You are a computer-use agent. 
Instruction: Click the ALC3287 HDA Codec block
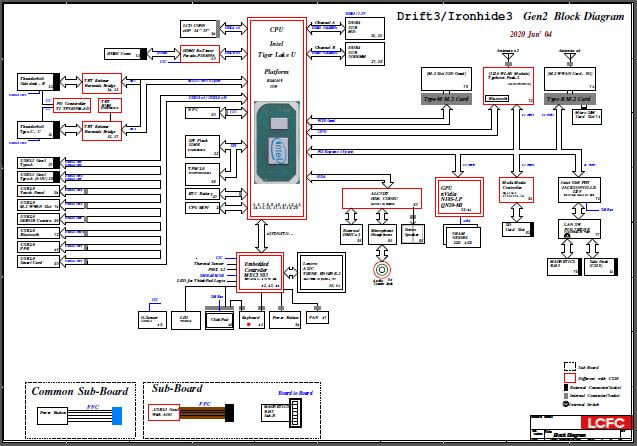(367, 197)
